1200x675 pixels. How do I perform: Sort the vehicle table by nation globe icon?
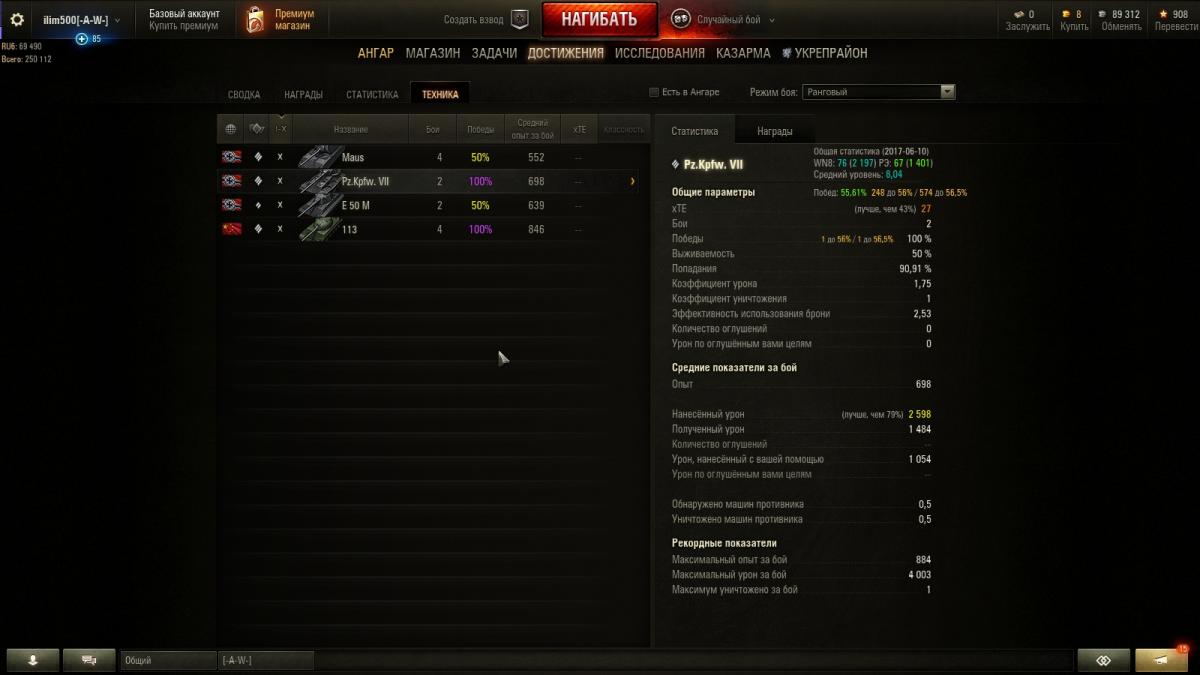pos(231,129)
